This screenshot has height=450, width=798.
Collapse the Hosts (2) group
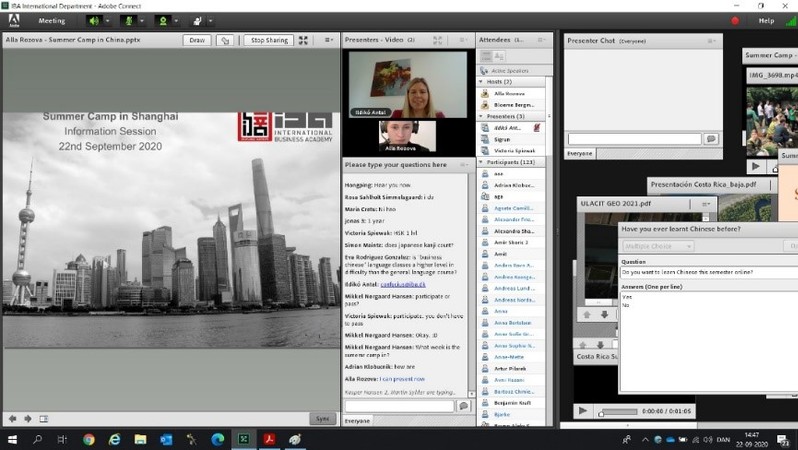pyautogui.click(x=481, y=81)
